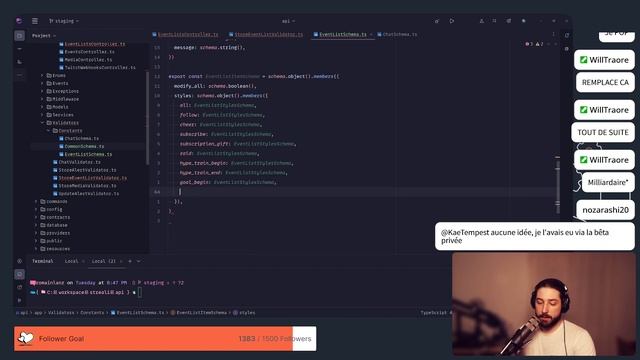Open the api run configuration dropdown
Image resolution: width=640 pixels, height=360 pixels.
pos(288,21)
